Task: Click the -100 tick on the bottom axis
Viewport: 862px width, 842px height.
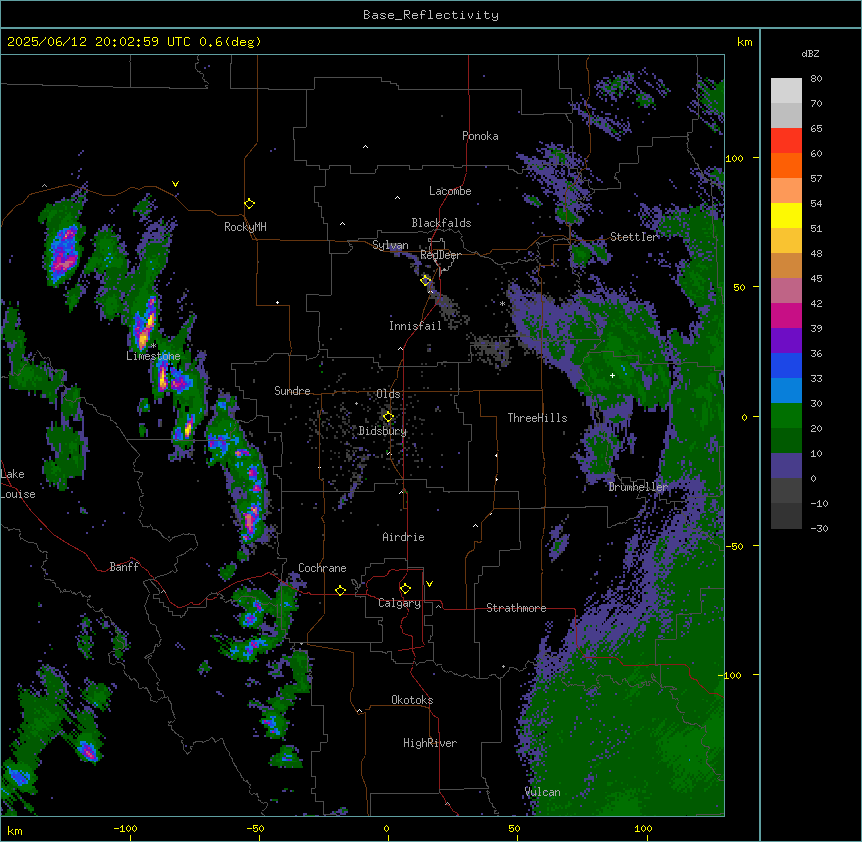Action: click(125, 828)
